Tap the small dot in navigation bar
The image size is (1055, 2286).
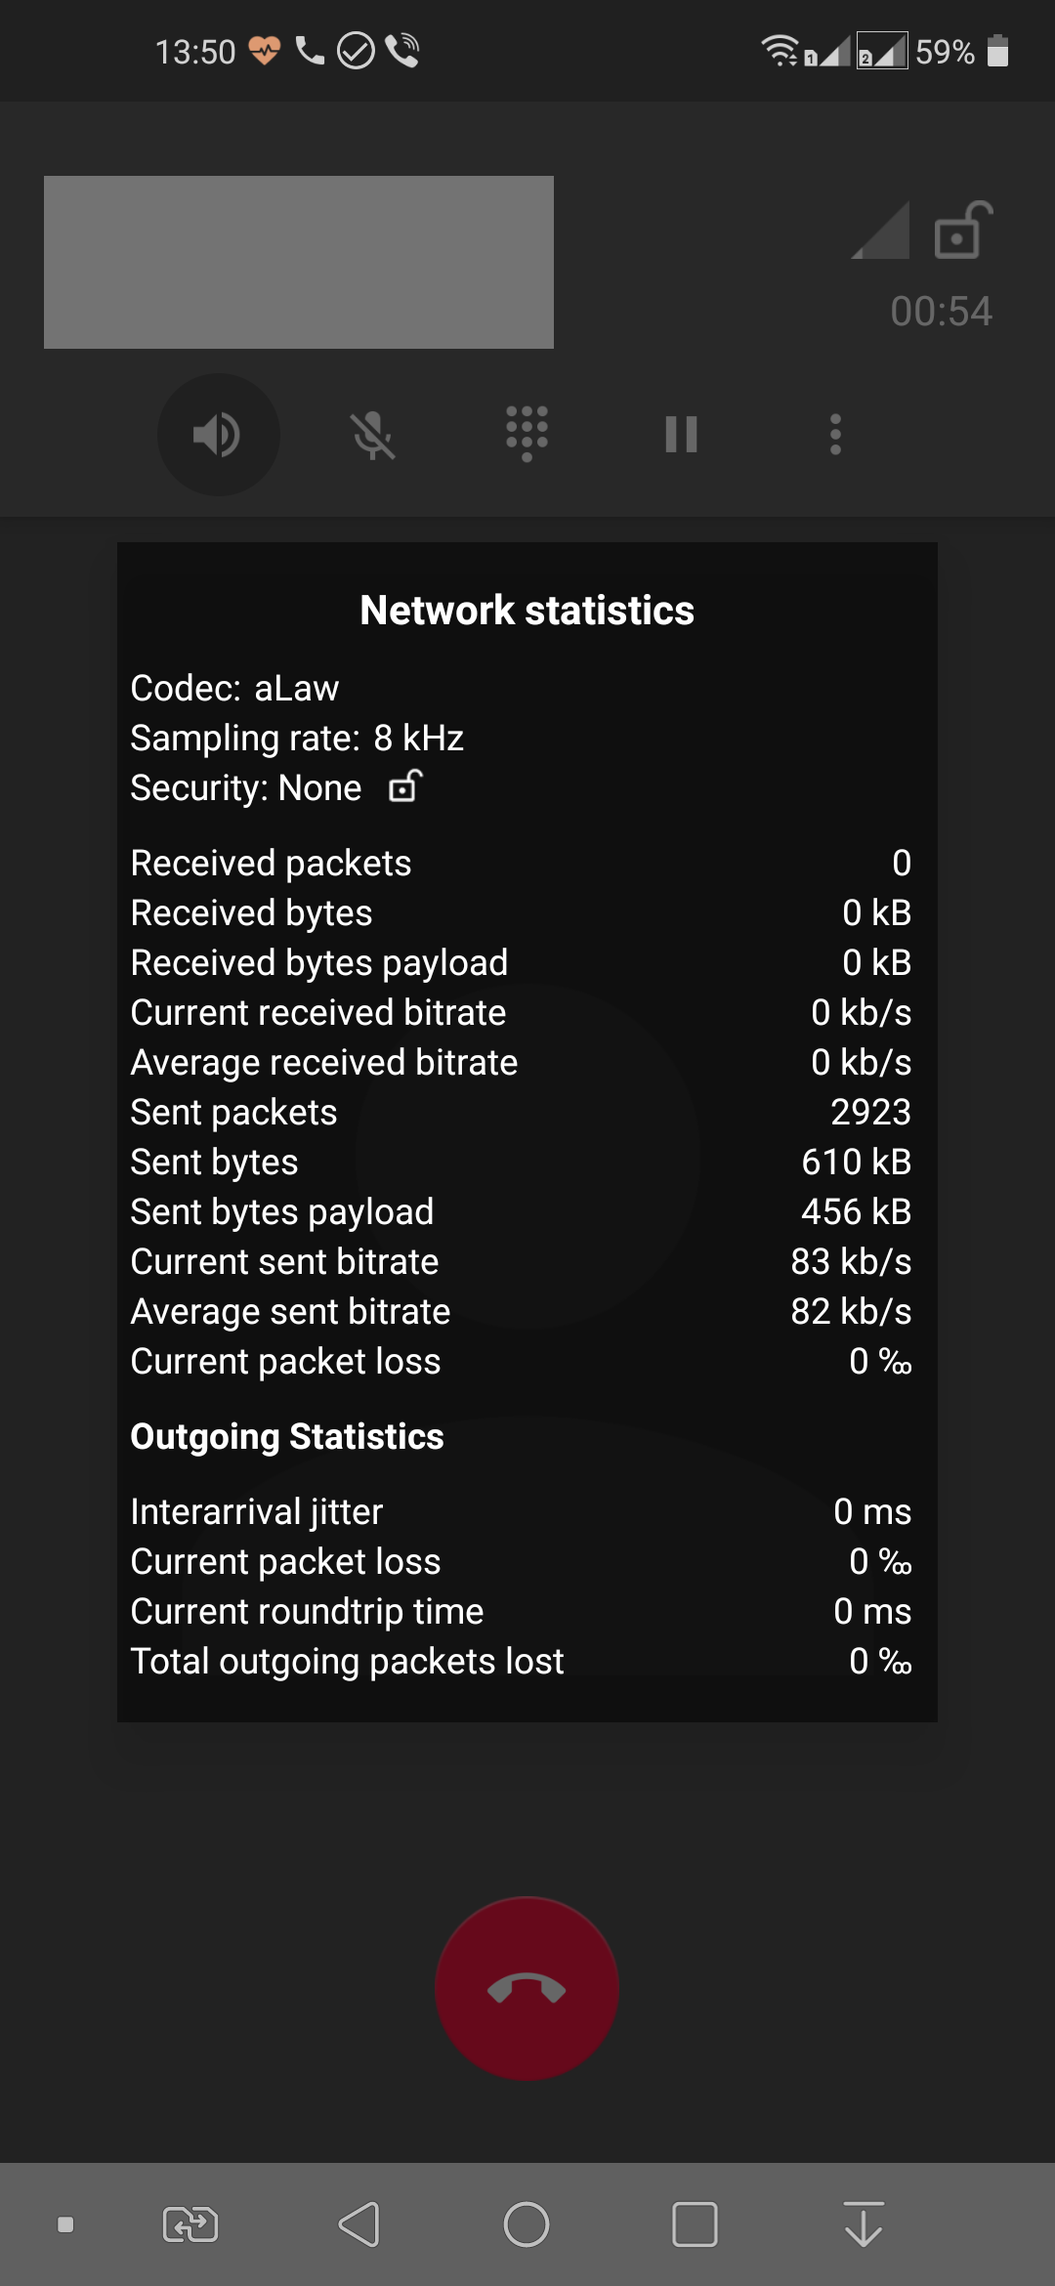(66, 2225)
